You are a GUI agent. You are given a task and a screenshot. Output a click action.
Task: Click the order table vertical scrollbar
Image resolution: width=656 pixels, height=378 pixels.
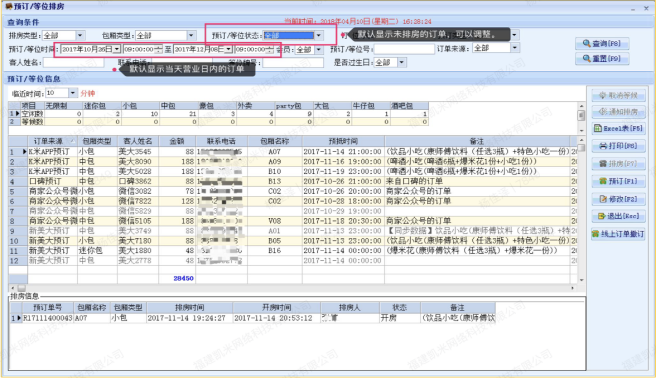coord(581,209)
